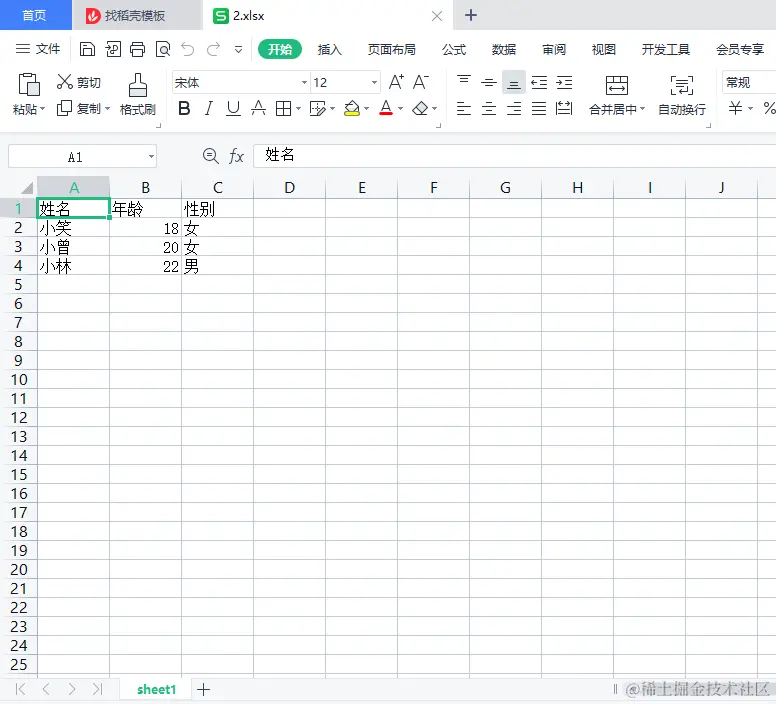This screenshot has height=704, width=776.
Task: Expand Copy options arrow
Action: pos(107,109)
